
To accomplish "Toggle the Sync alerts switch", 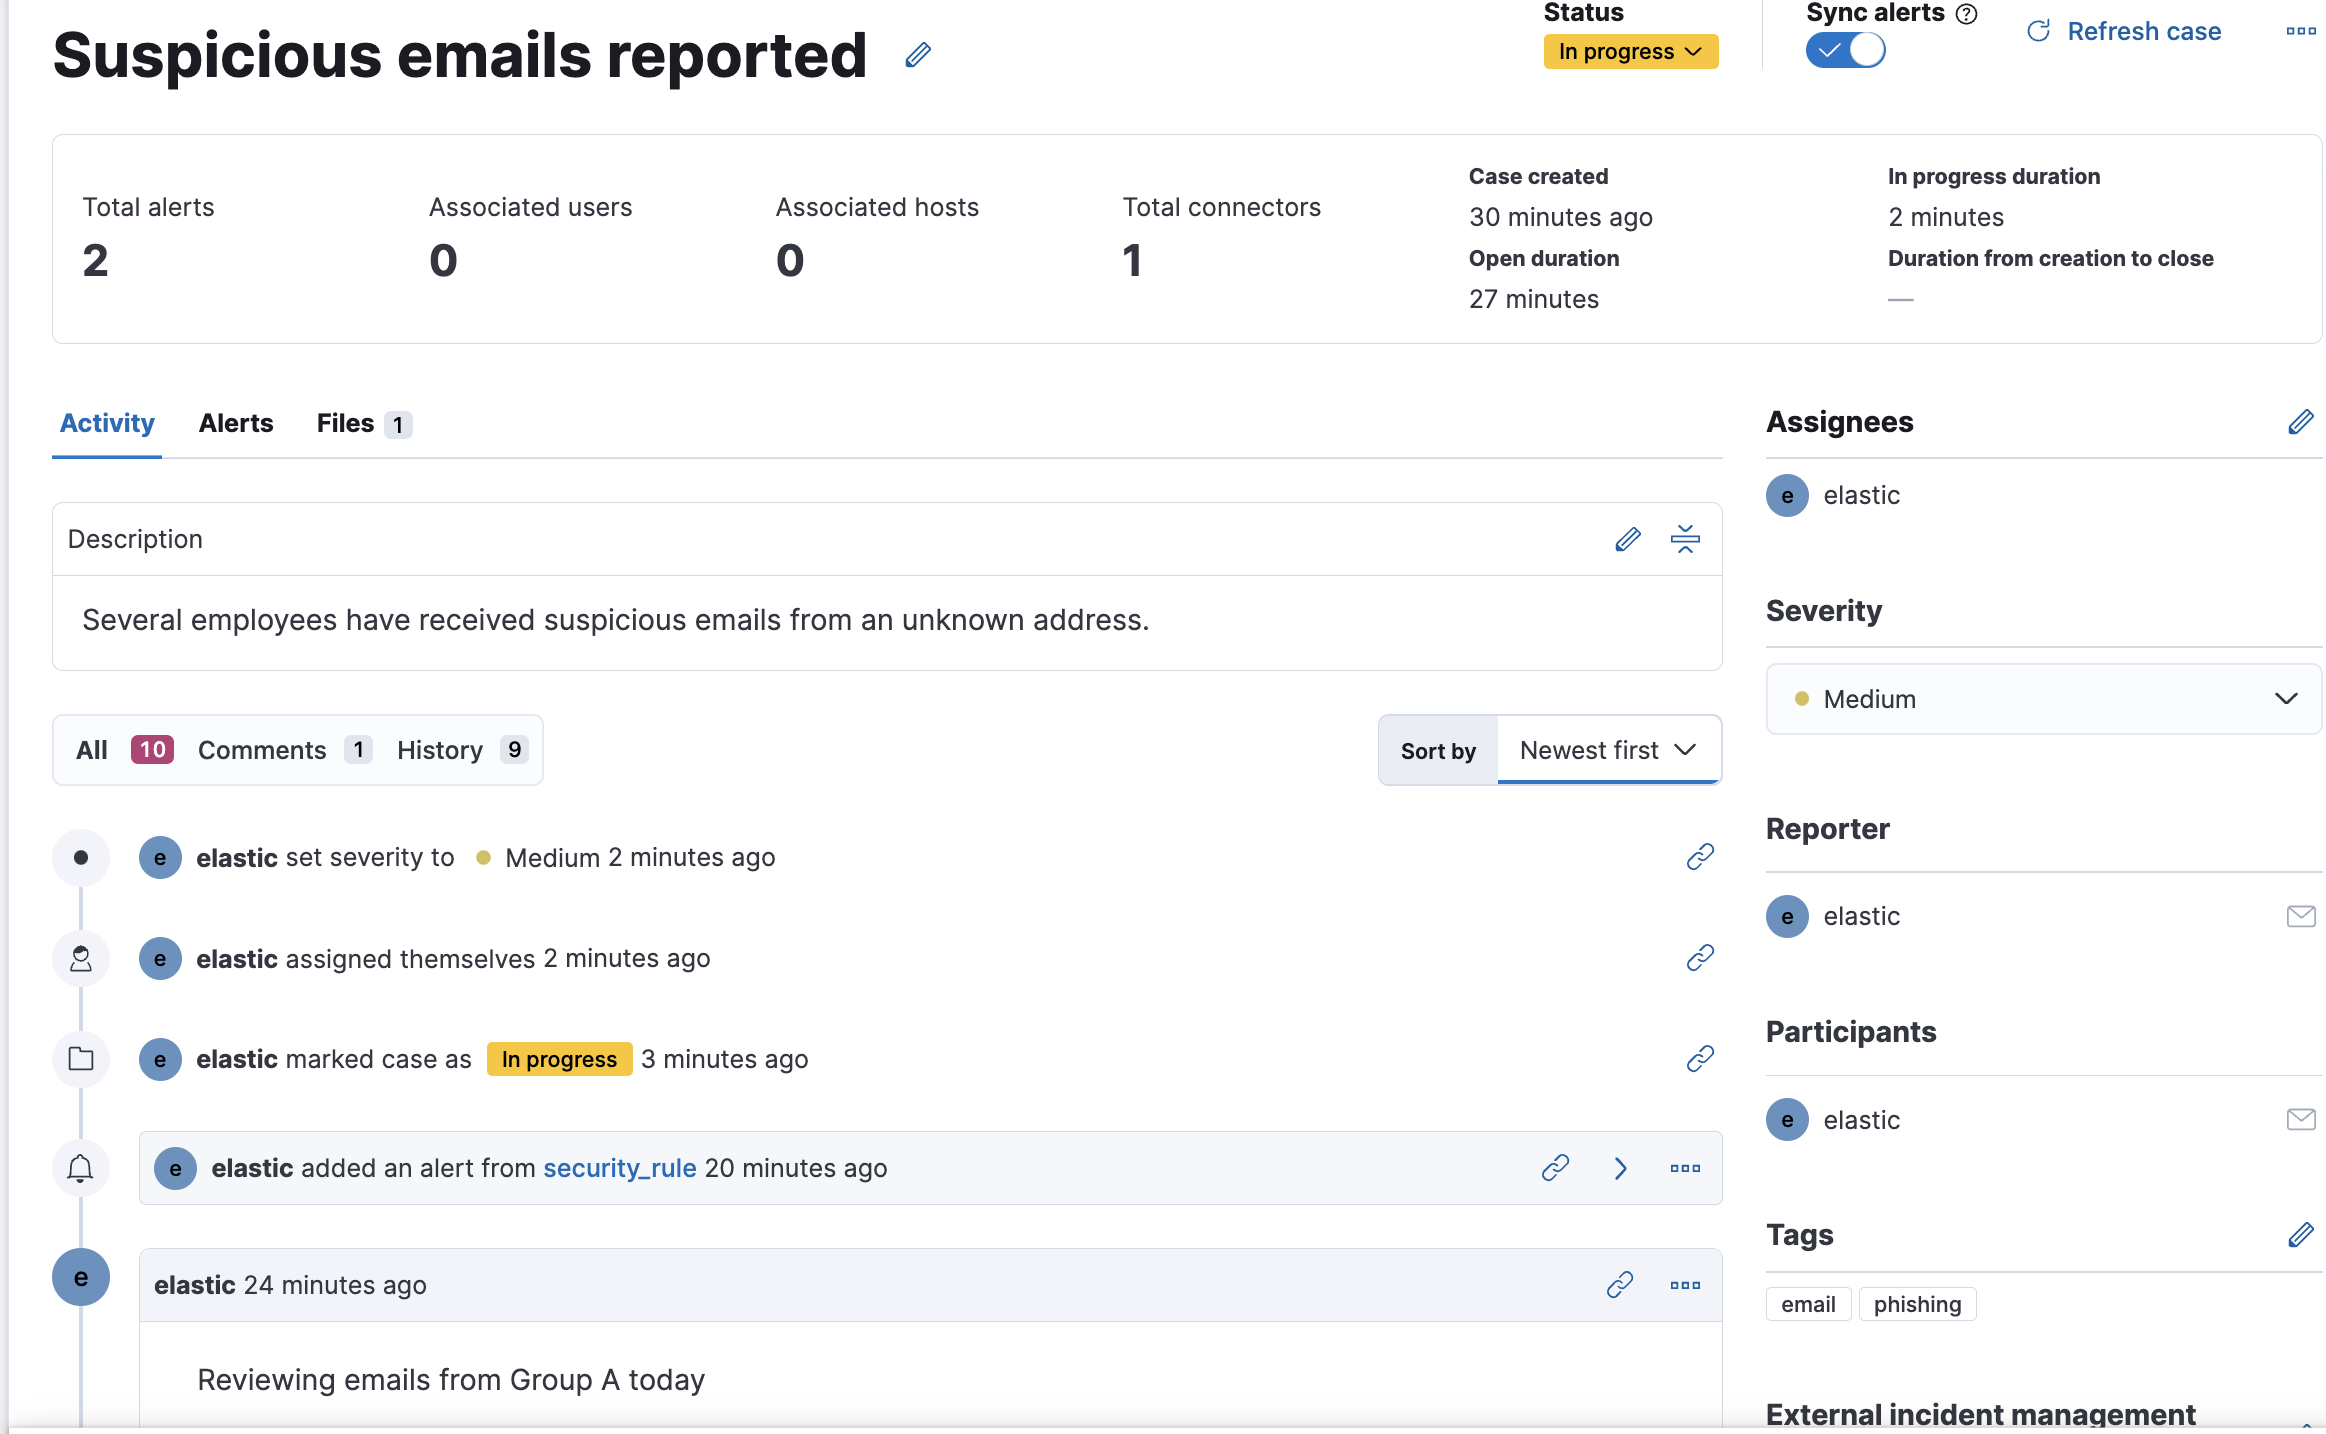I will pyautogui.click(x=1845, y=50).
